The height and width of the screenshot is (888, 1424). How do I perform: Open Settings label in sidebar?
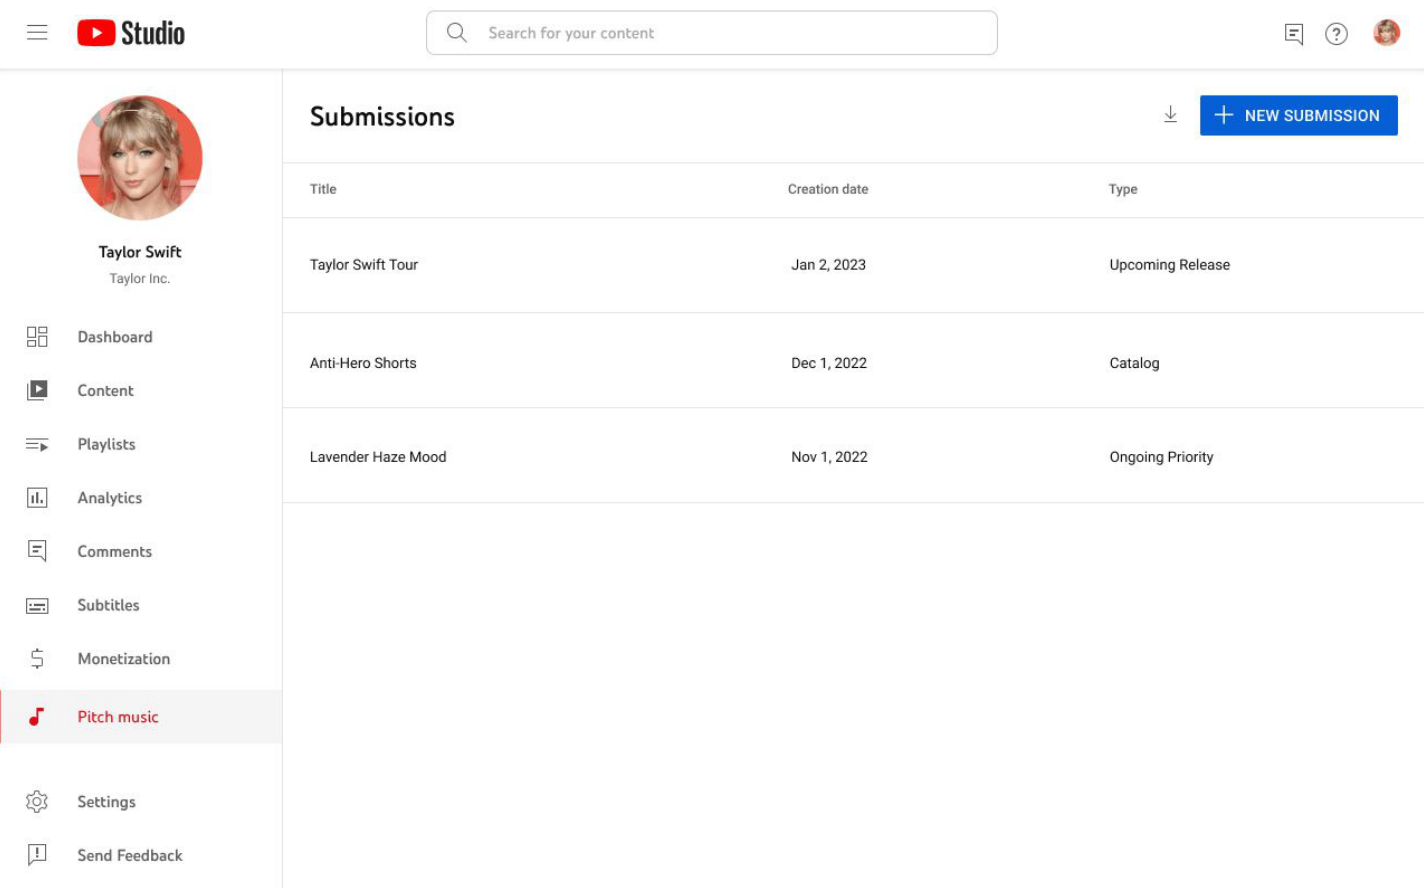[106, 802]
